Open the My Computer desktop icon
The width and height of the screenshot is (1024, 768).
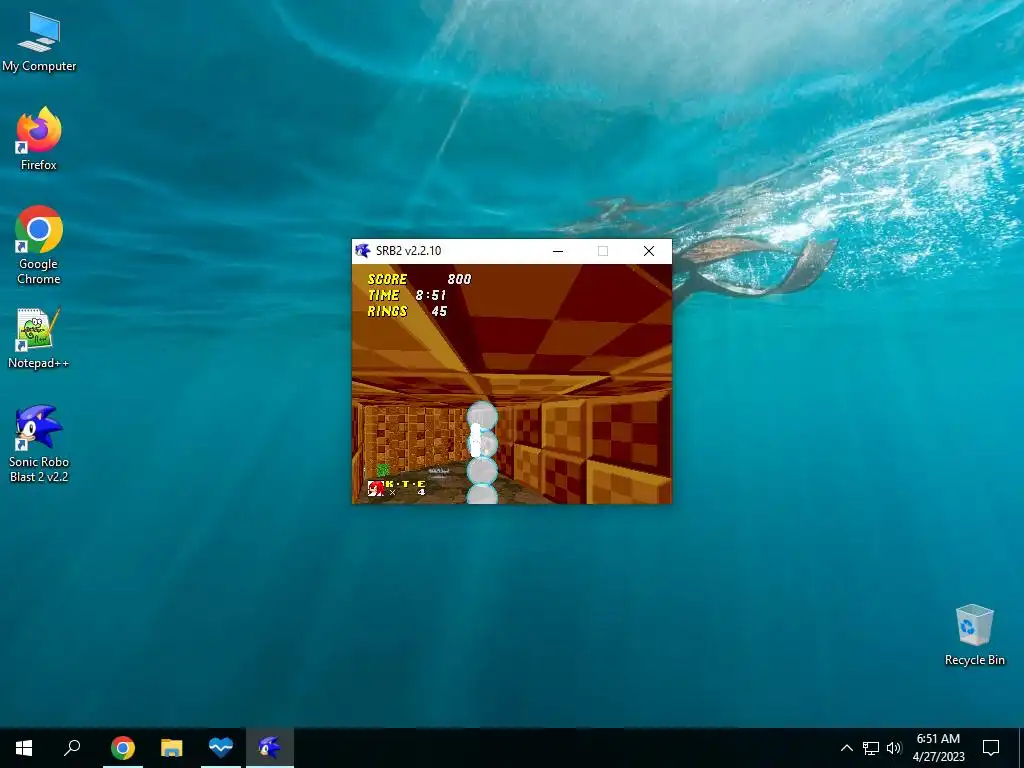[x=39, y=42]
